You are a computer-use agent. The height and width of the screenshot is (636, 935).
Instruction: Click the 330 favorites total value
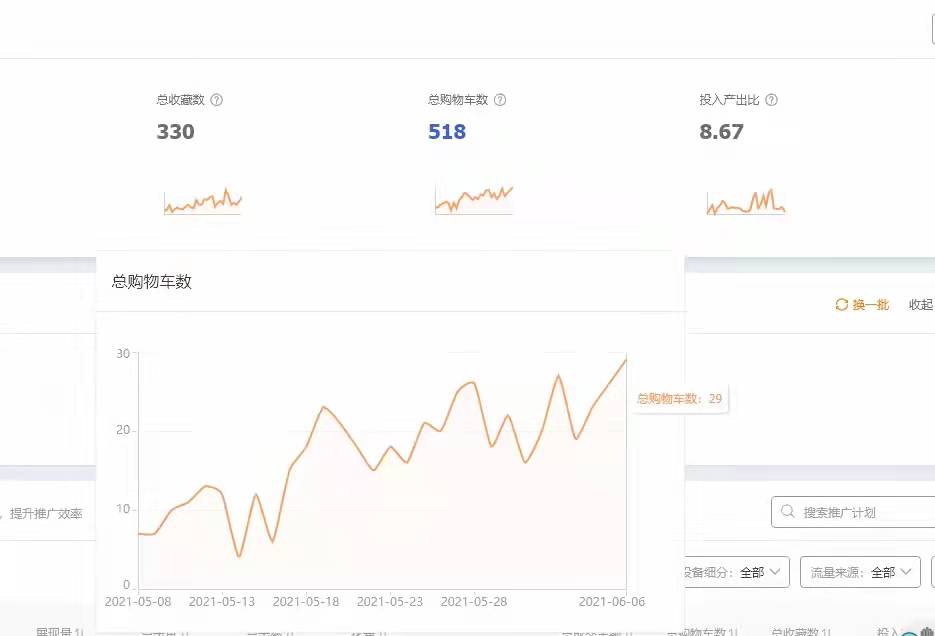(x=176, y=132)
